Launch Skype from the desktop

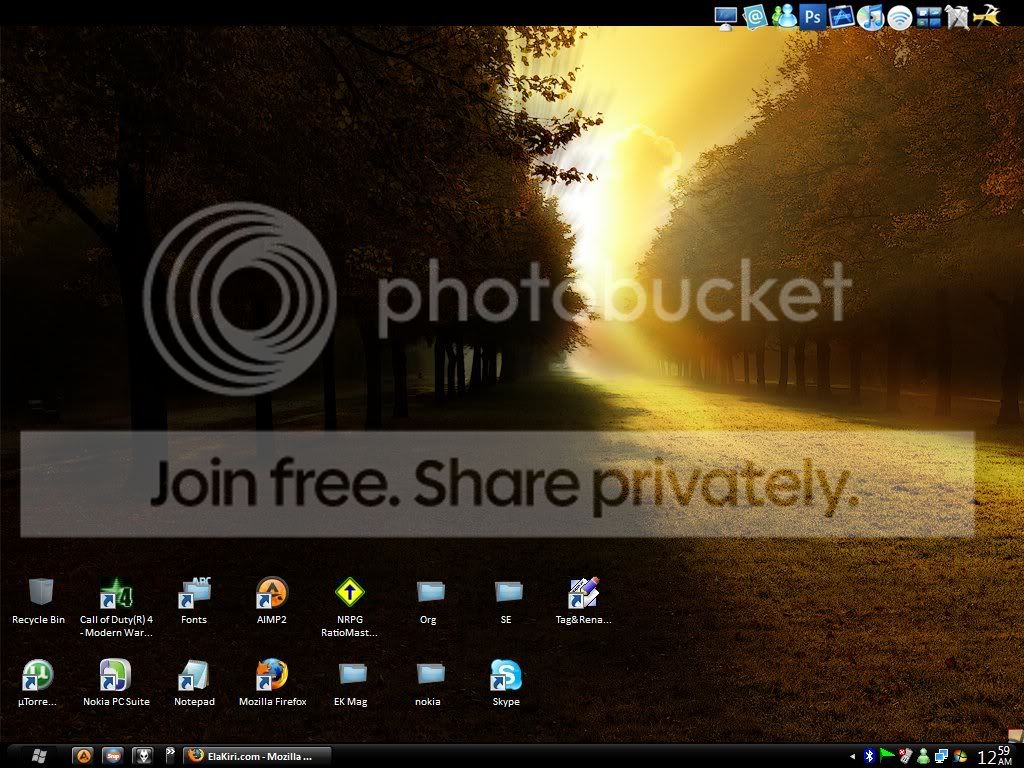(x=506, y=683)
